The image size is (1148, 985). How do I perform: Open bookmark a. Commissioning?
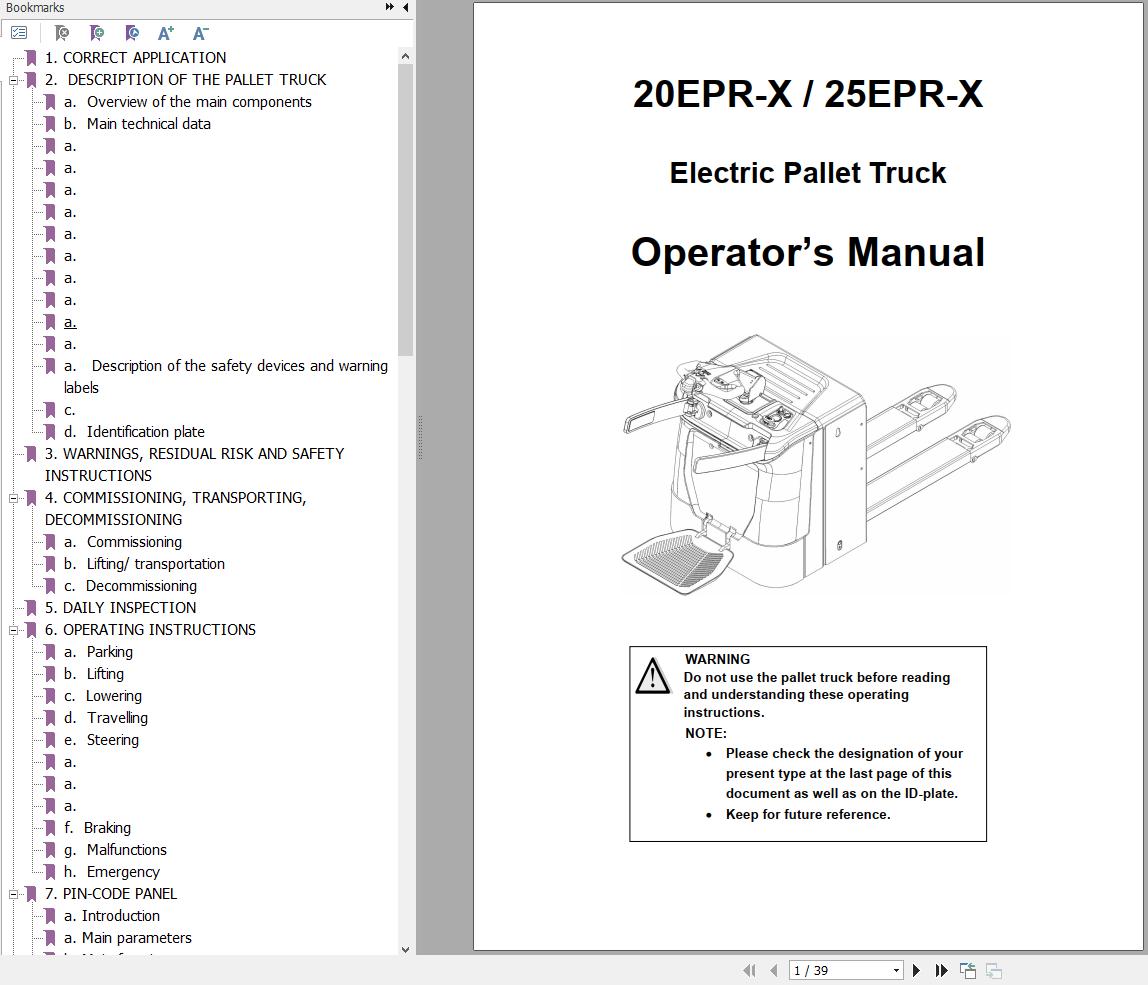tap(122, 542)
